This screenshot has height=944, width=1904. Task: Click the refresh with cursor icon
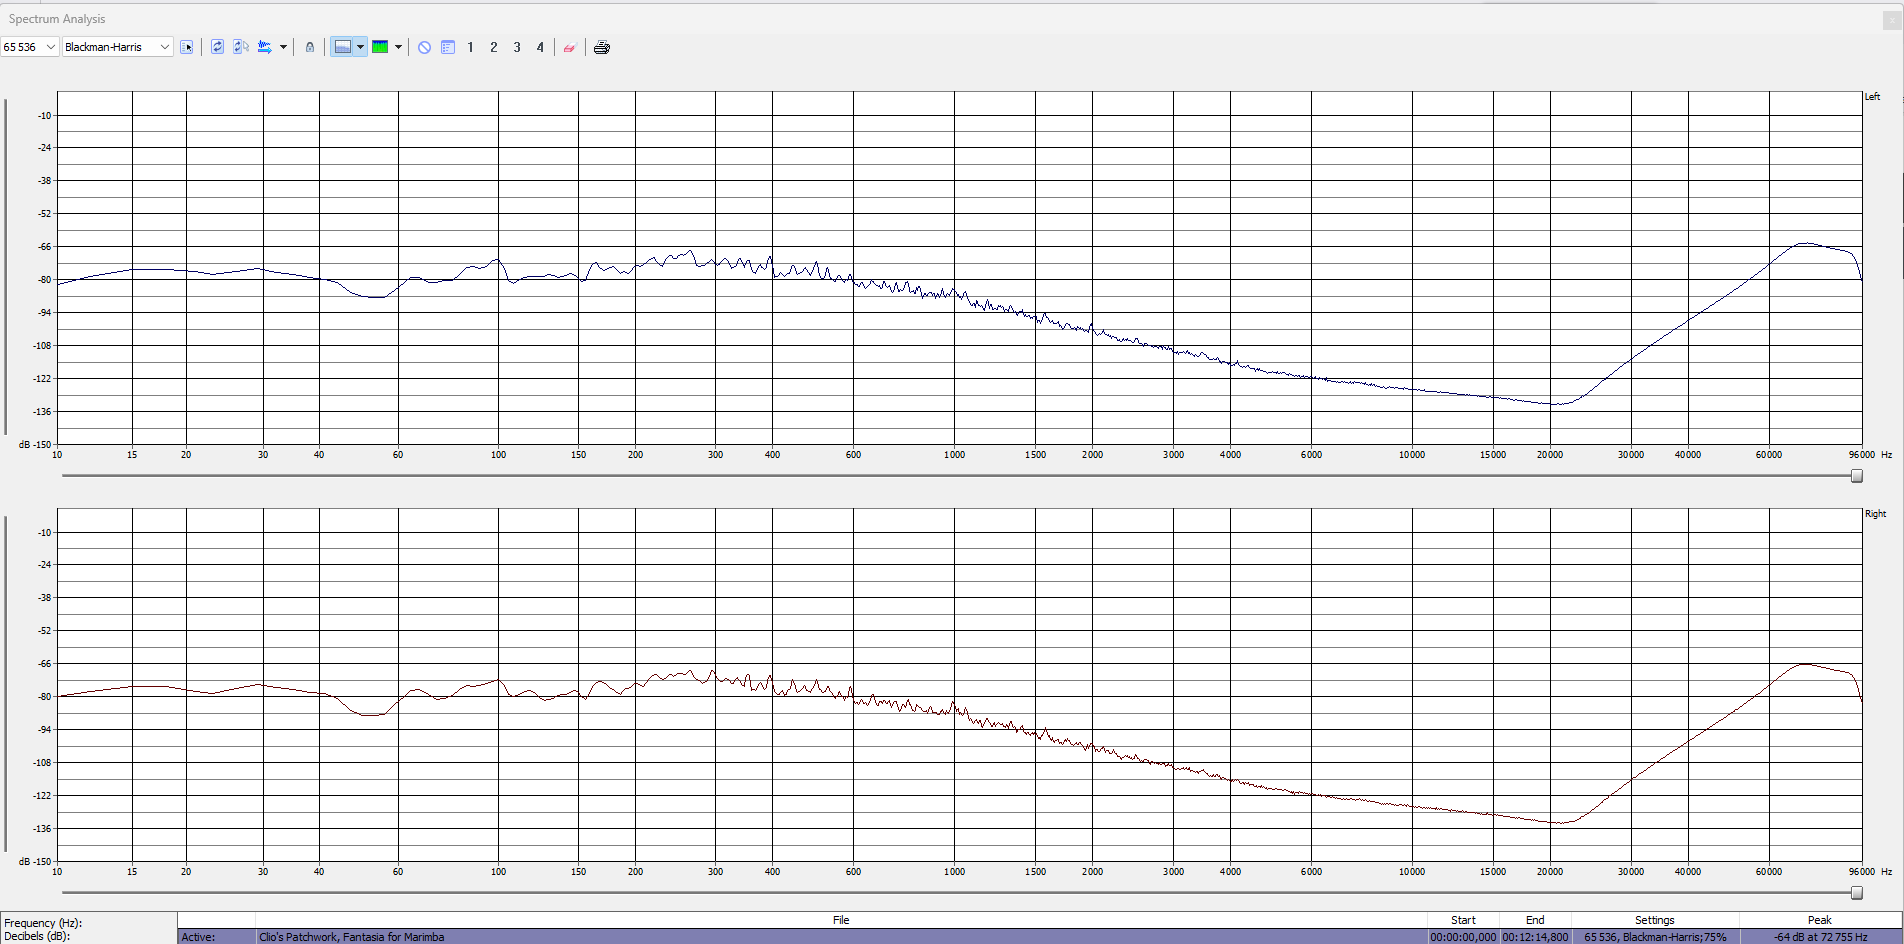[241, 47]
